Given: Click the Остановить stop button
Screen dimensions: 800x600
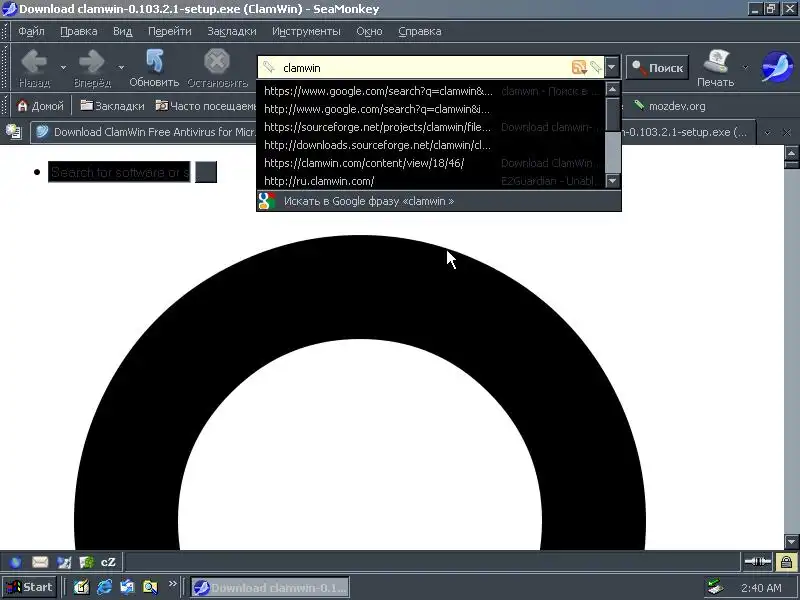Looking at the screenshot, I should [217, 68].
